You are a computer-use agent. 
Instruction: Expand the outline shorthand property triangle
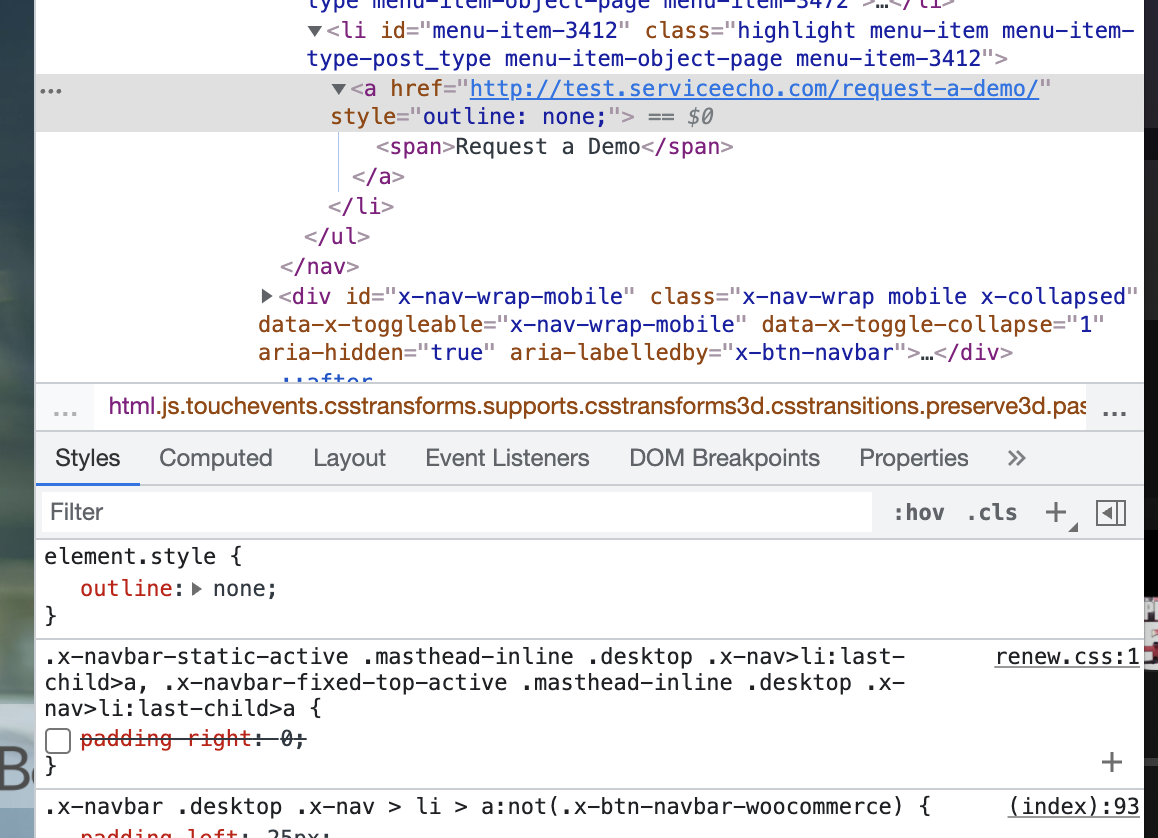[197, 589]
